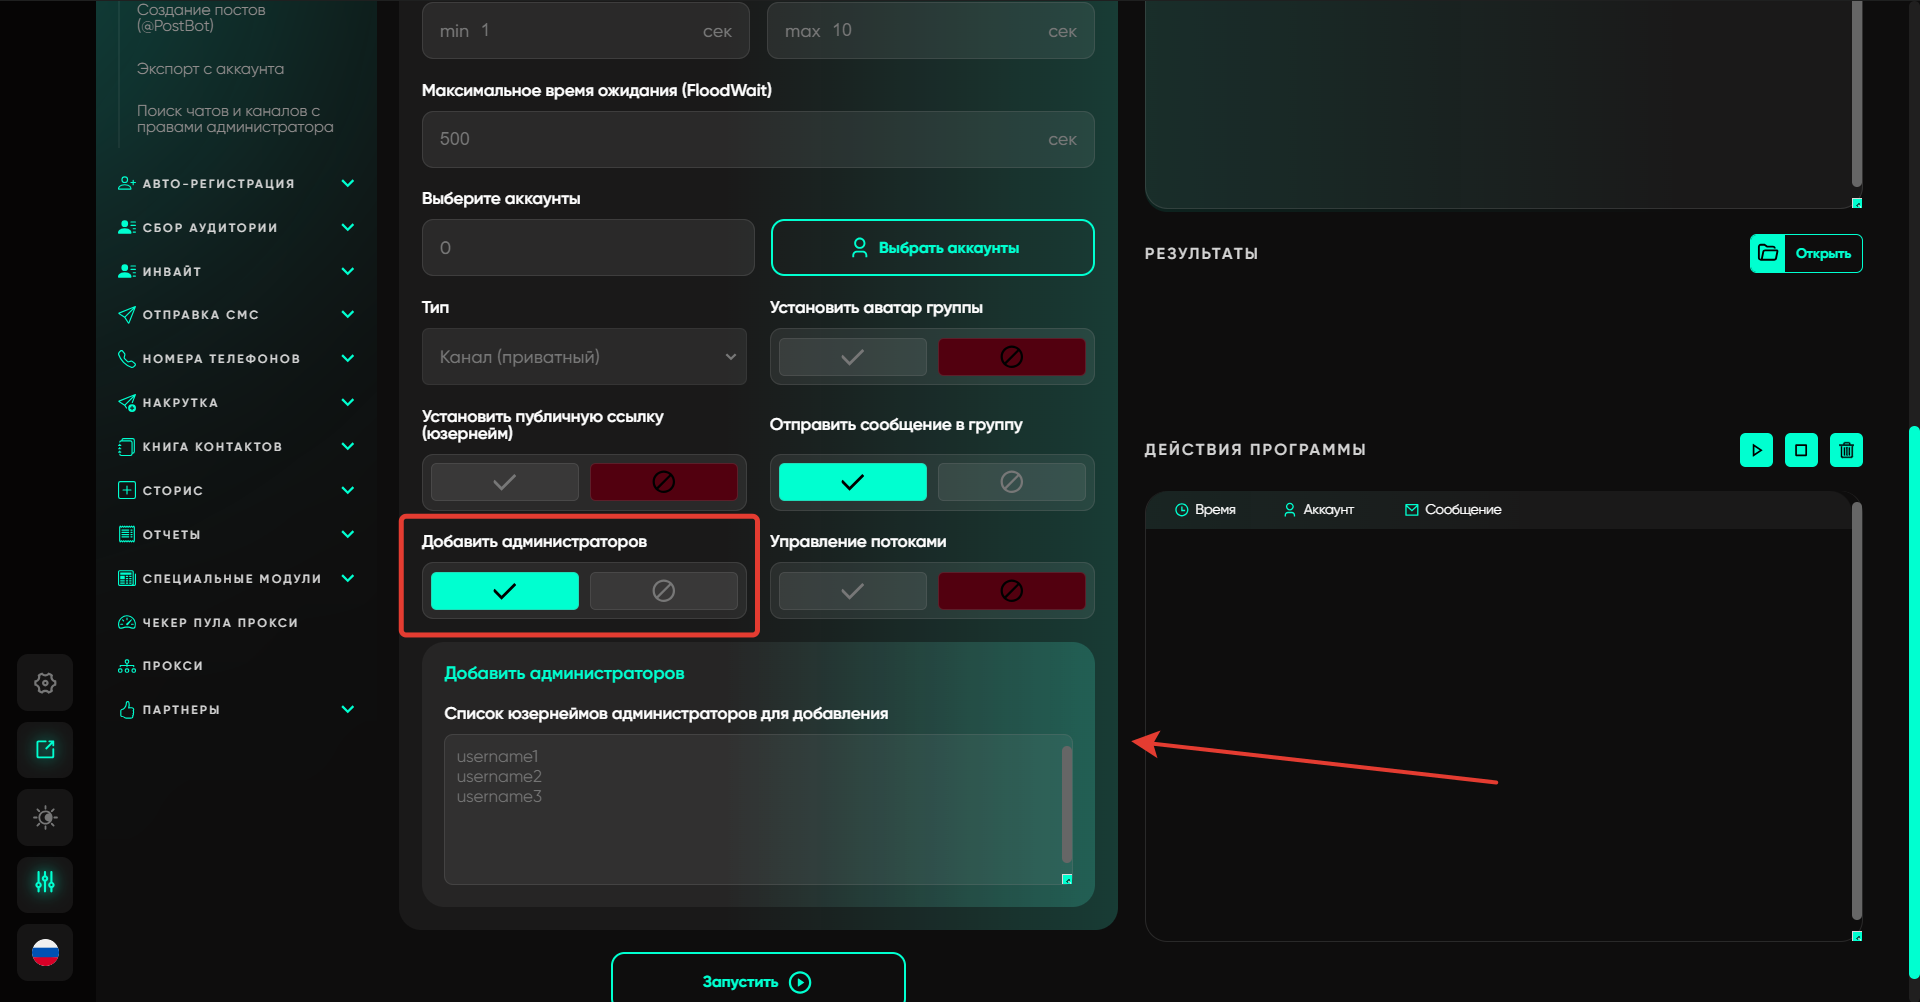
Task: Open the sliders tuning icon
Action: [45, 883]
